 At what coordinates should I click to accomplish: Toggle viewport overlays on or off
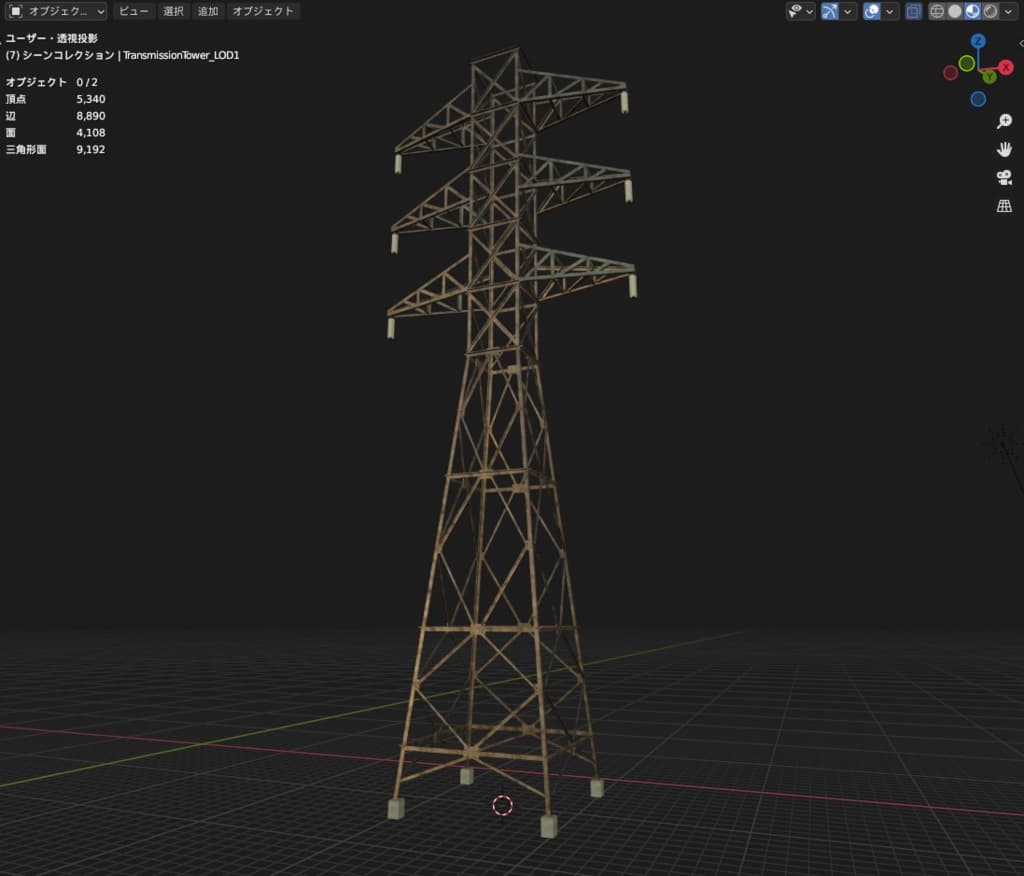pos(871,11)
